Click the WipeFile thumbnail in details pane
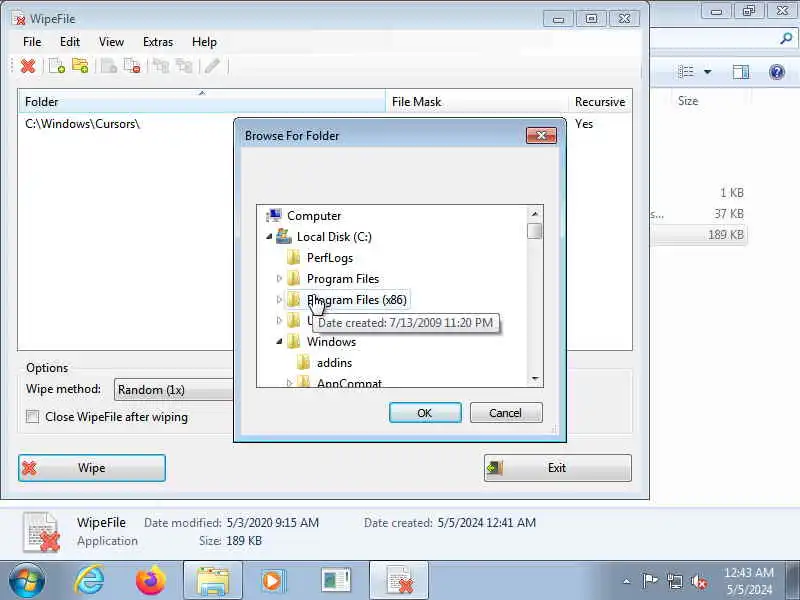Image resolution: width=800 pixels, height=600 pixels. point(41,532)
